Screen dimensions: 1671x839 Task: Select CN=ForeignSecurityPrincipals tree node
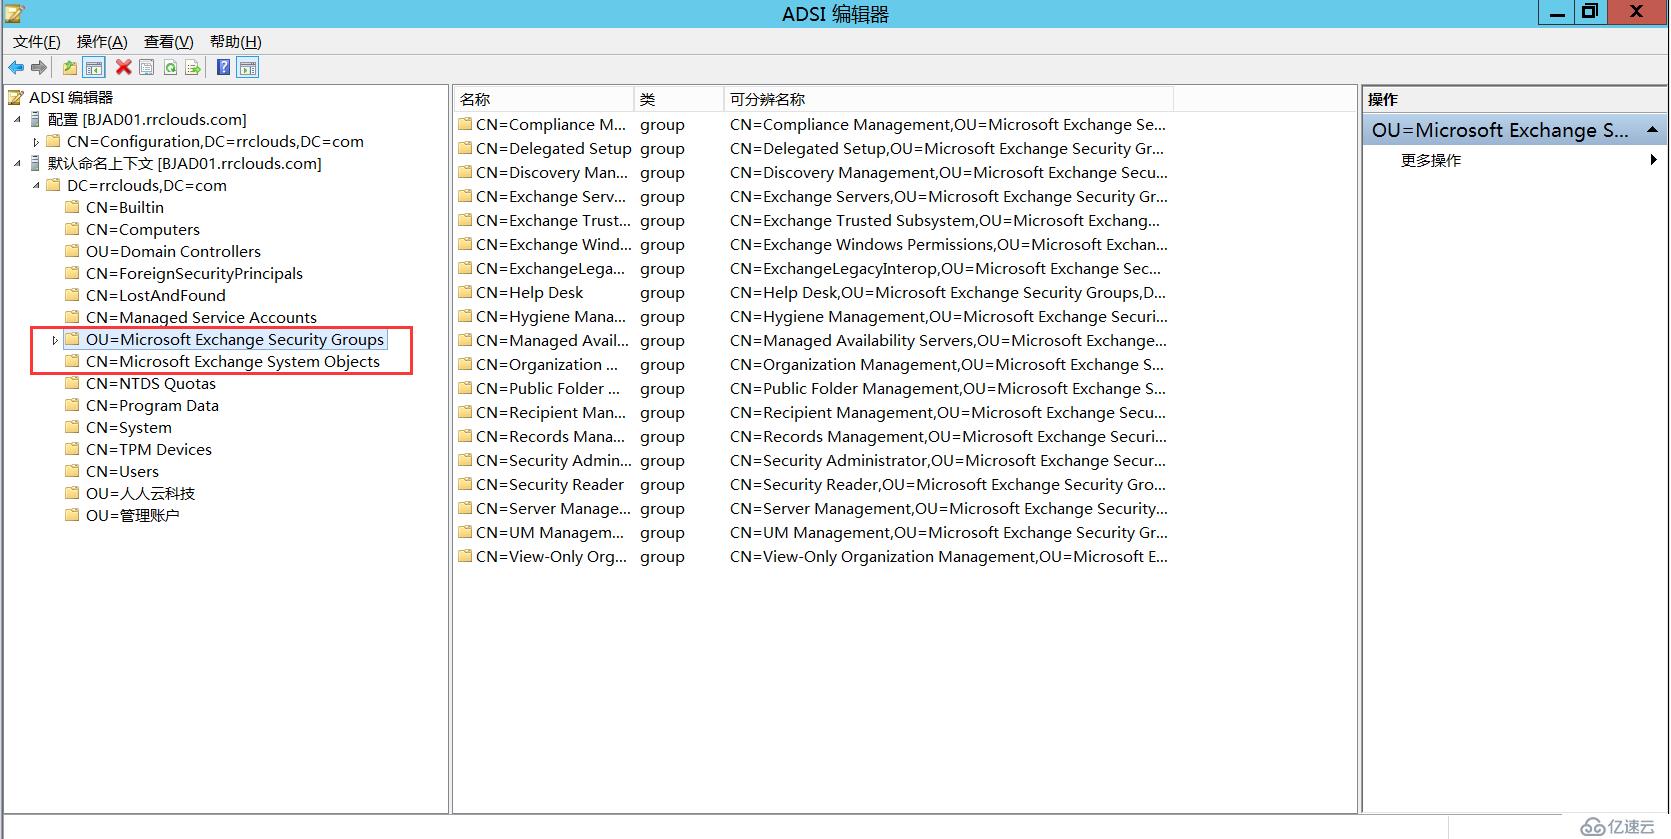point(194,273)
